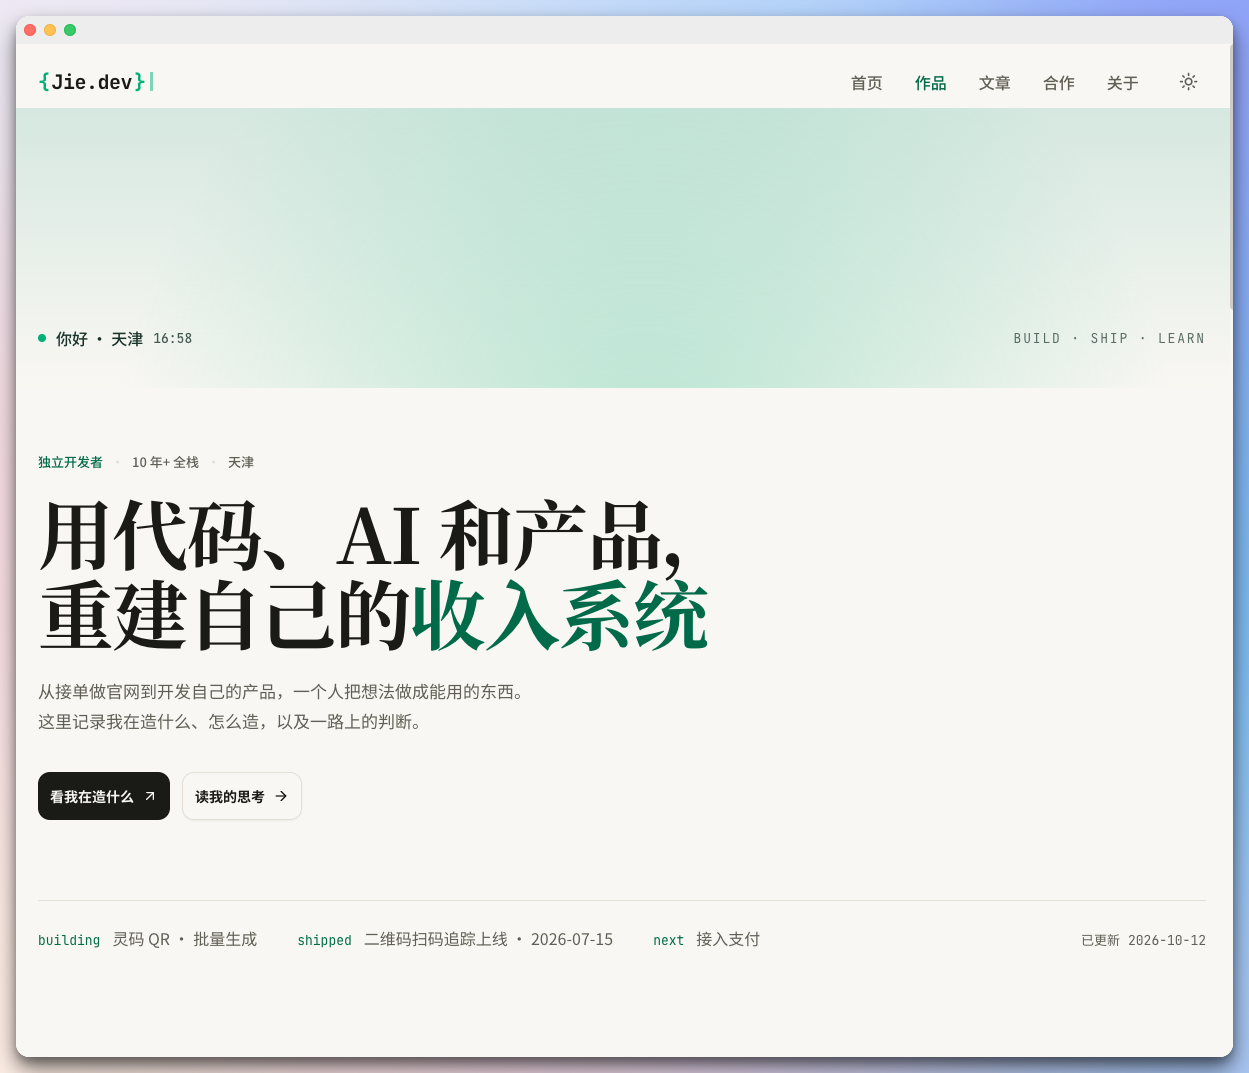Open the 首页 navigation item

(867, 83)
